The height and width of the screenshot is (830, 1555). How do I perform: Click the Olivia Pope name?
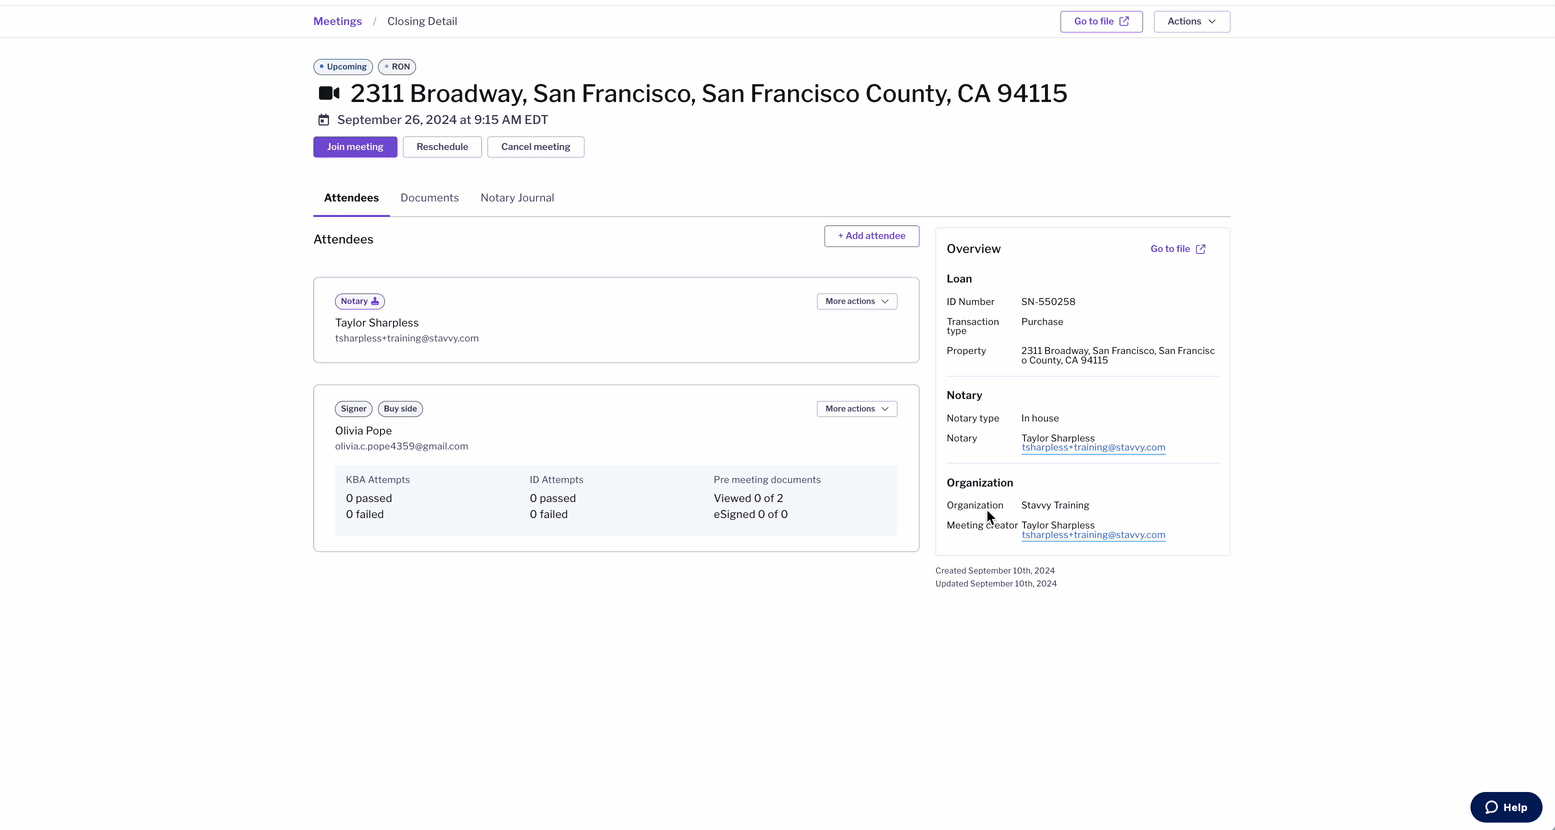point(363,431)
